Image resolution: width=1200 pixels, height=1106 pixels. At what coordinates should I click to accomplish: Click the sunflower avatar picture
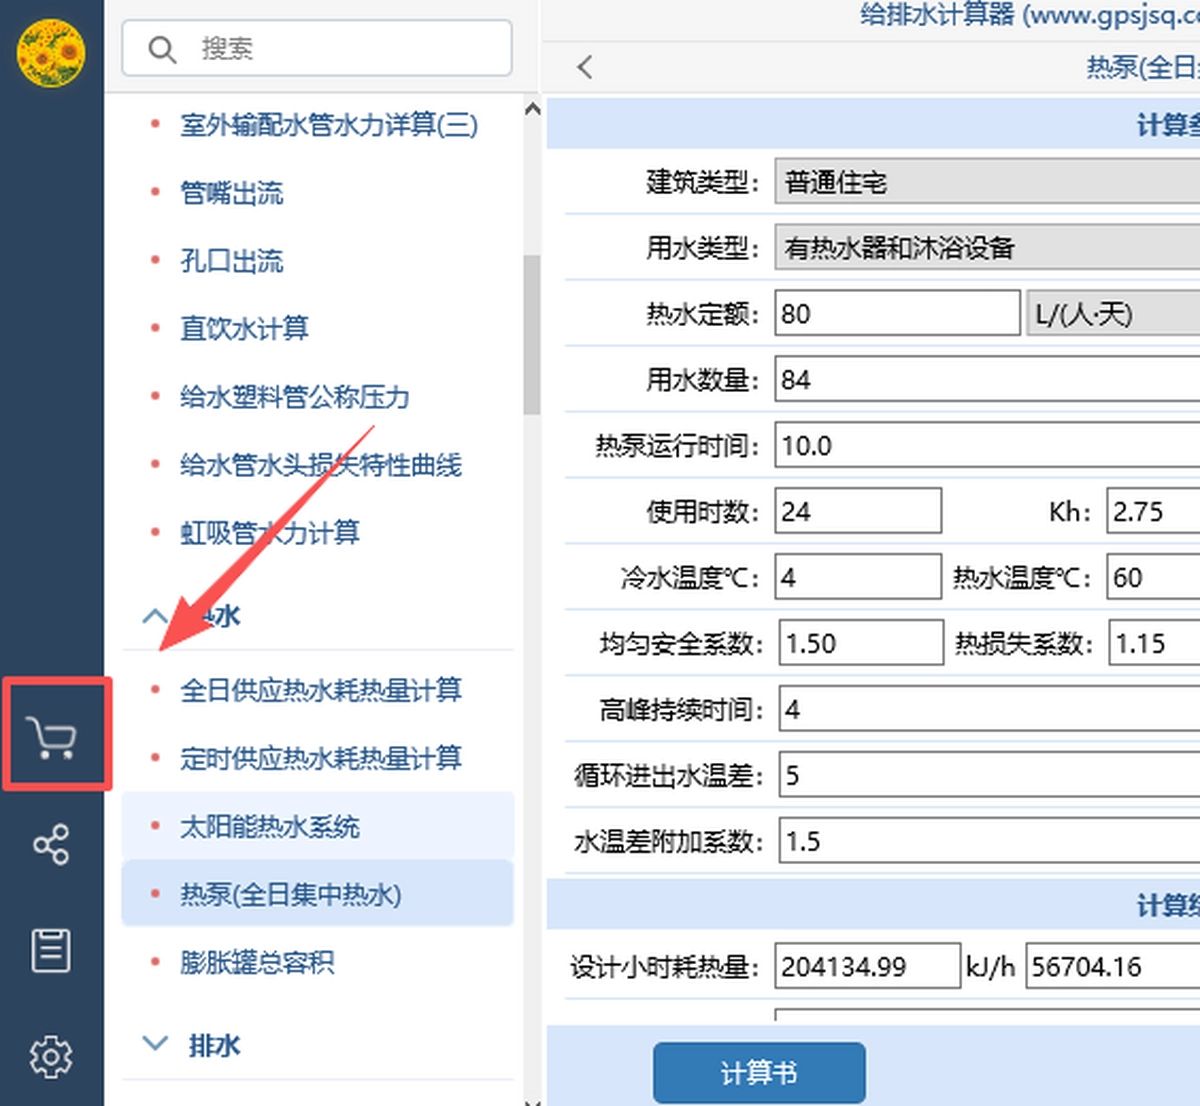click(x=51, y=52)
